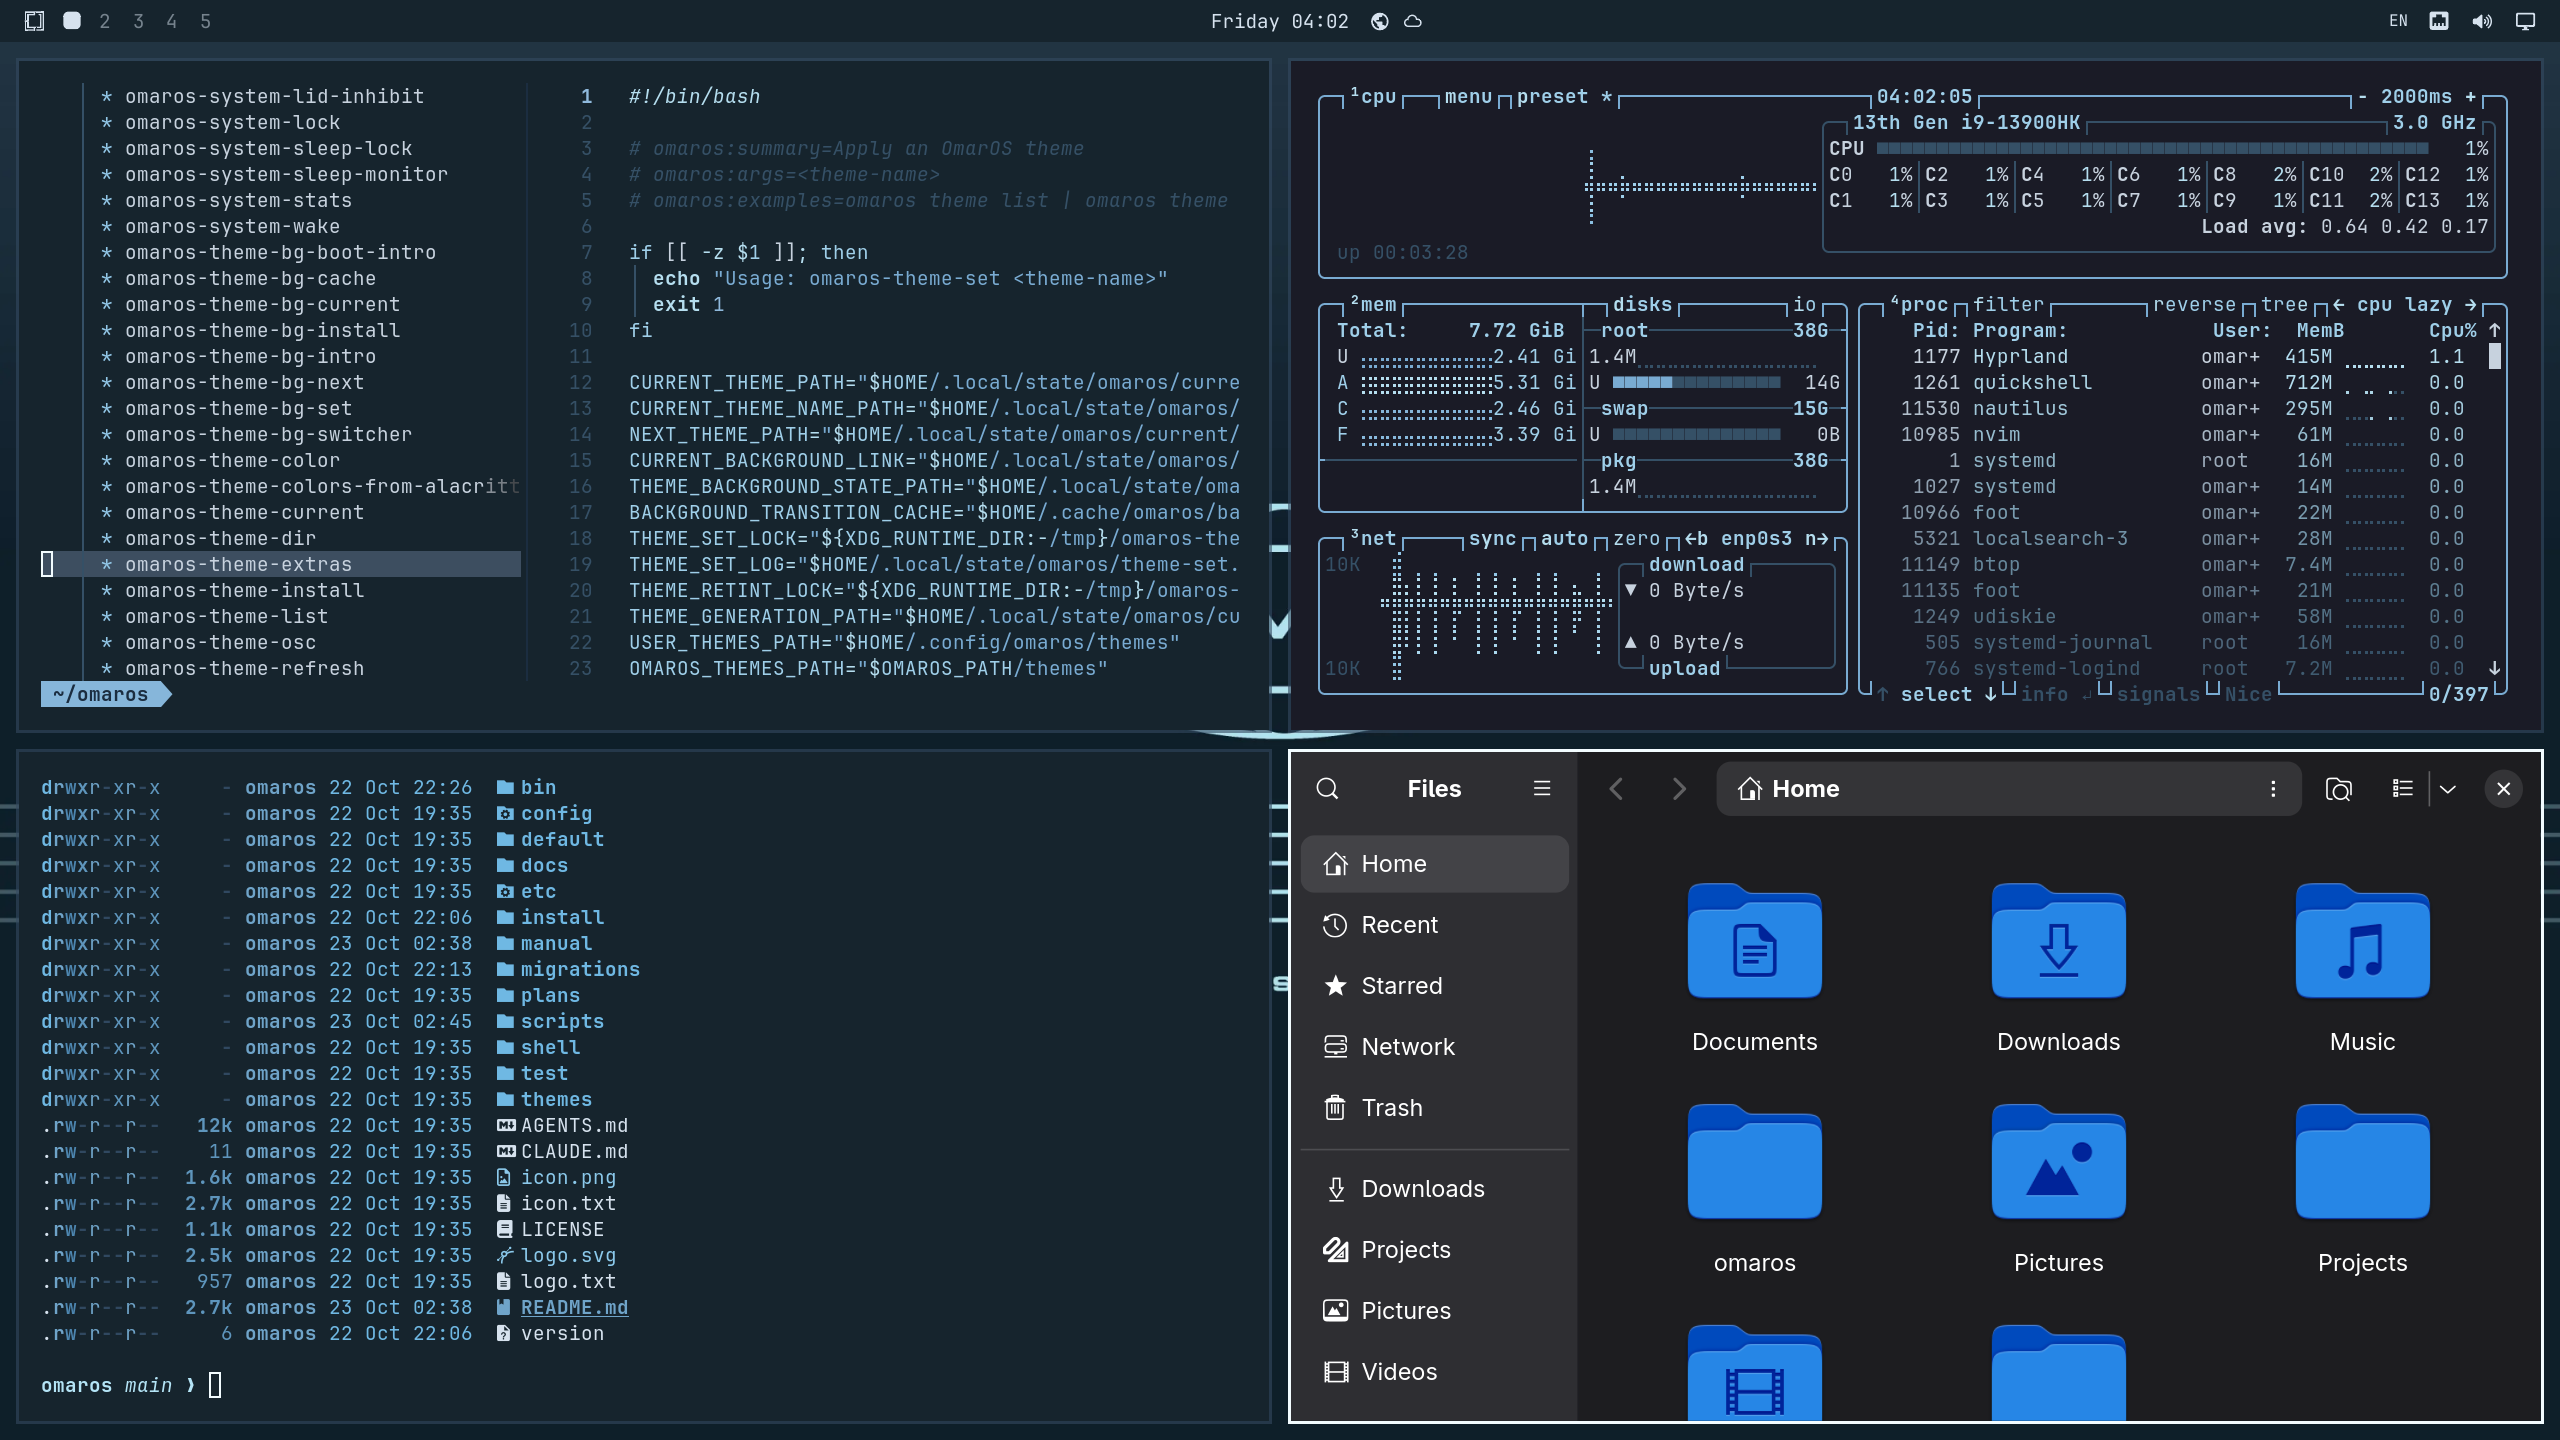Open search in the Files window
2560x1440 pixels.
(x=1327, y=789)
